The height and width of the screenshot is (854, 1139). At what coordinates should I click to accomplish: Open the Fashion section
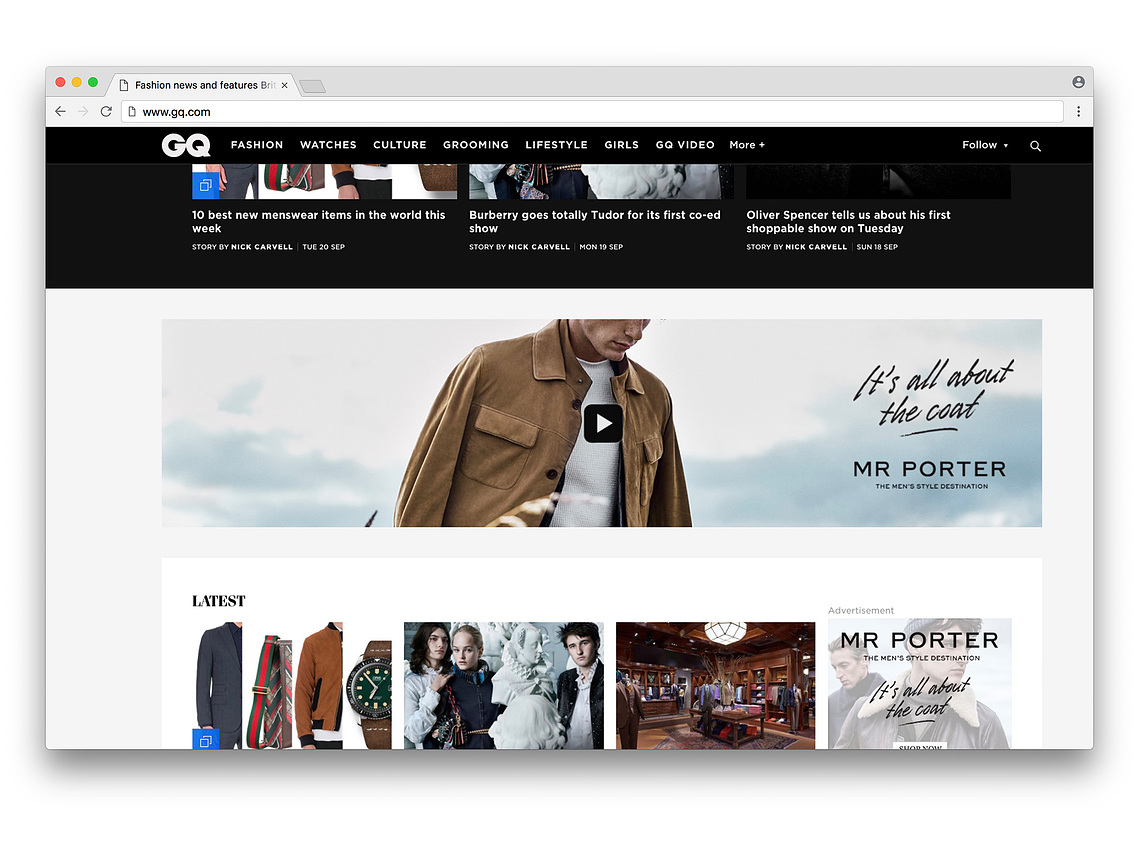pyautogui.click(x=257, y=145)
